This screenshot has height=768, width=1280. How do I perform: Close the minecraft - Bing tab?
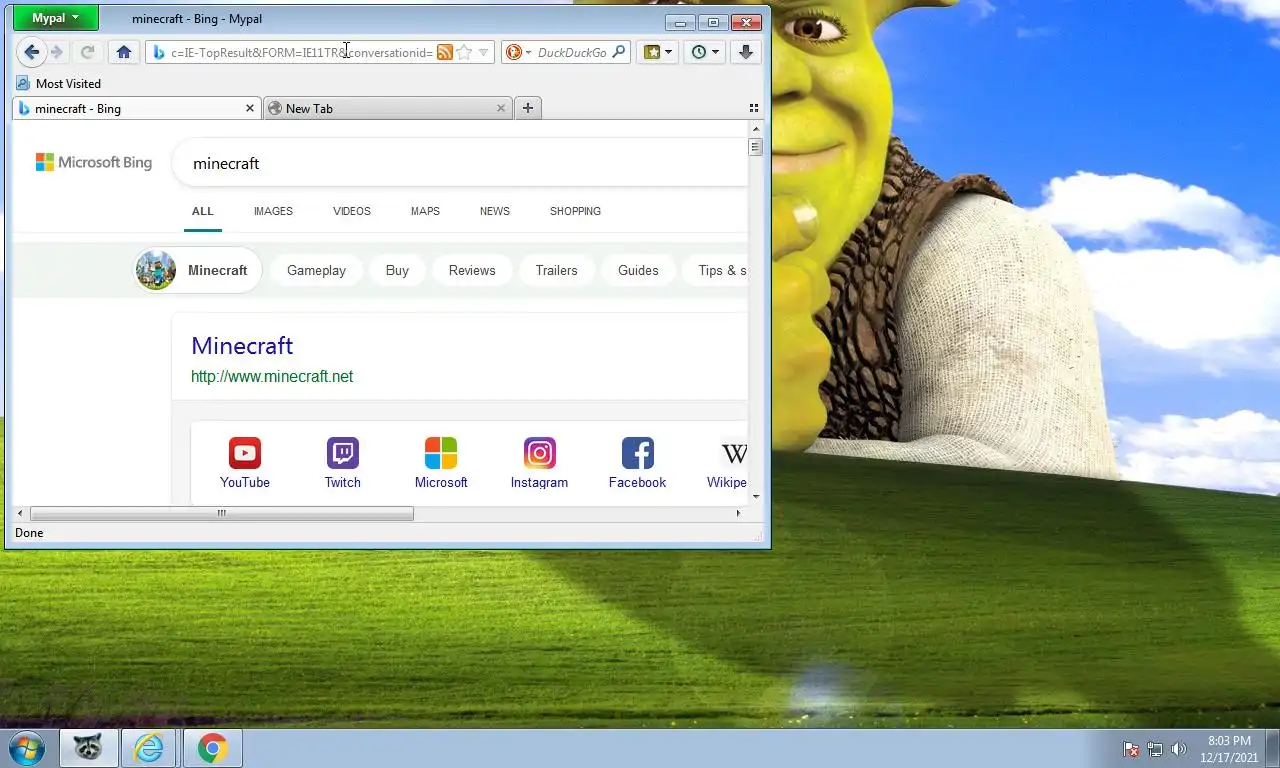(x=250, y=108)
